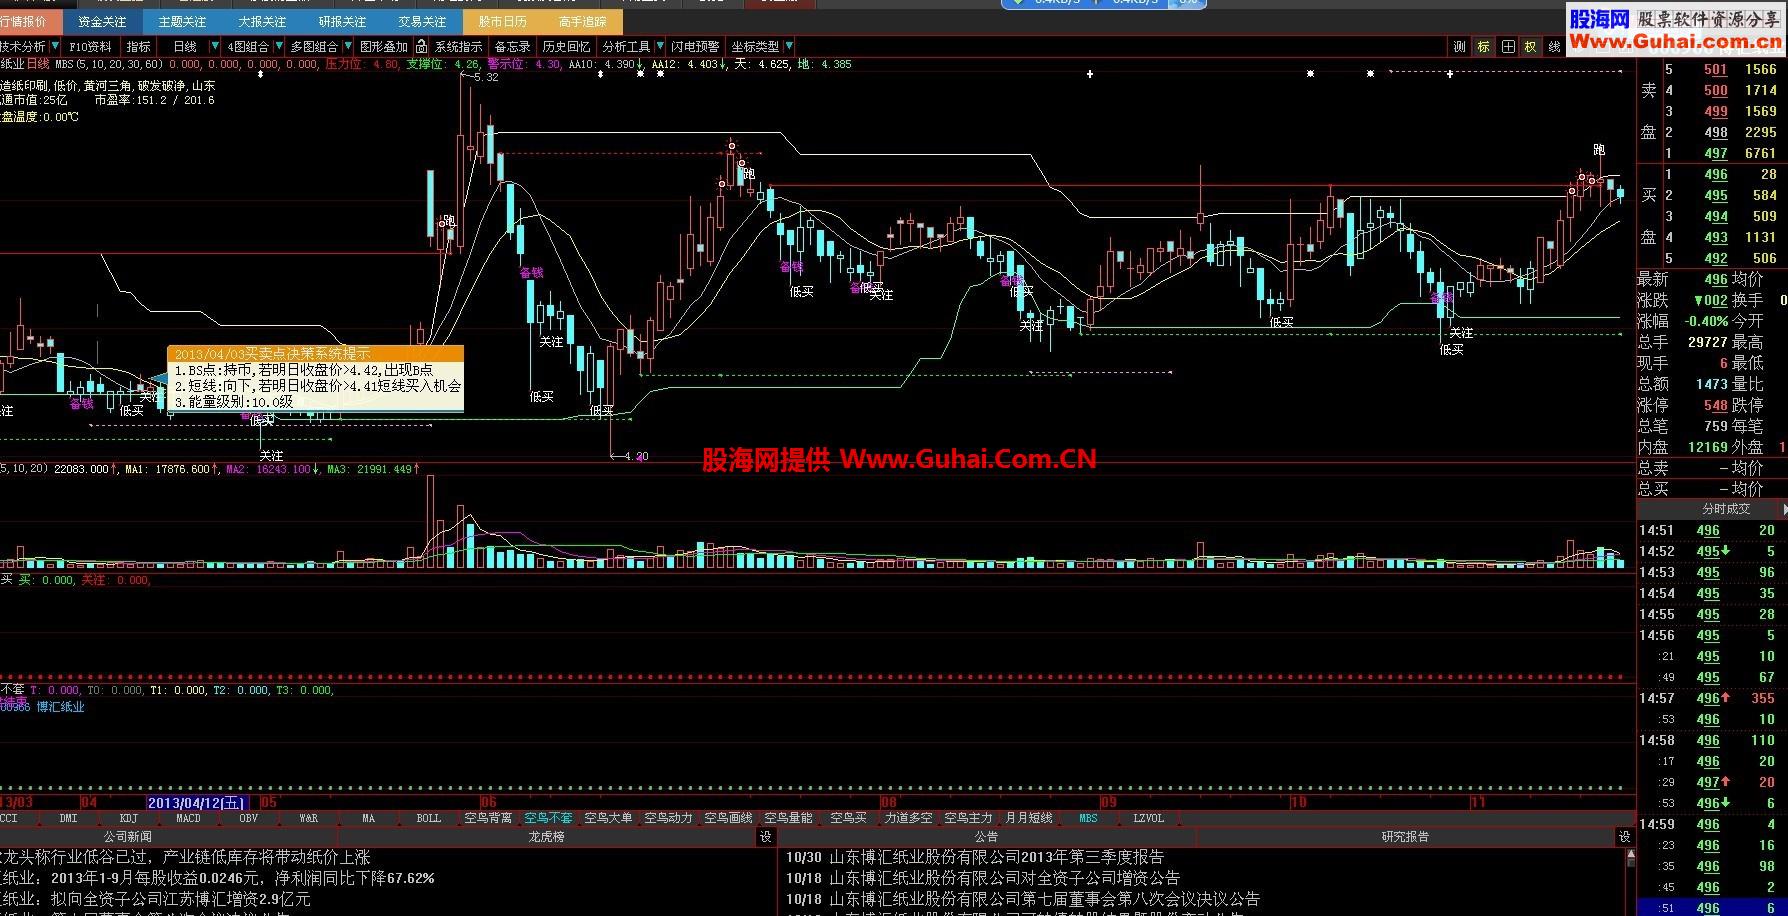Open the 日线 period dropdown arrow
1788x916 pixels.
(x=214, y=46)
